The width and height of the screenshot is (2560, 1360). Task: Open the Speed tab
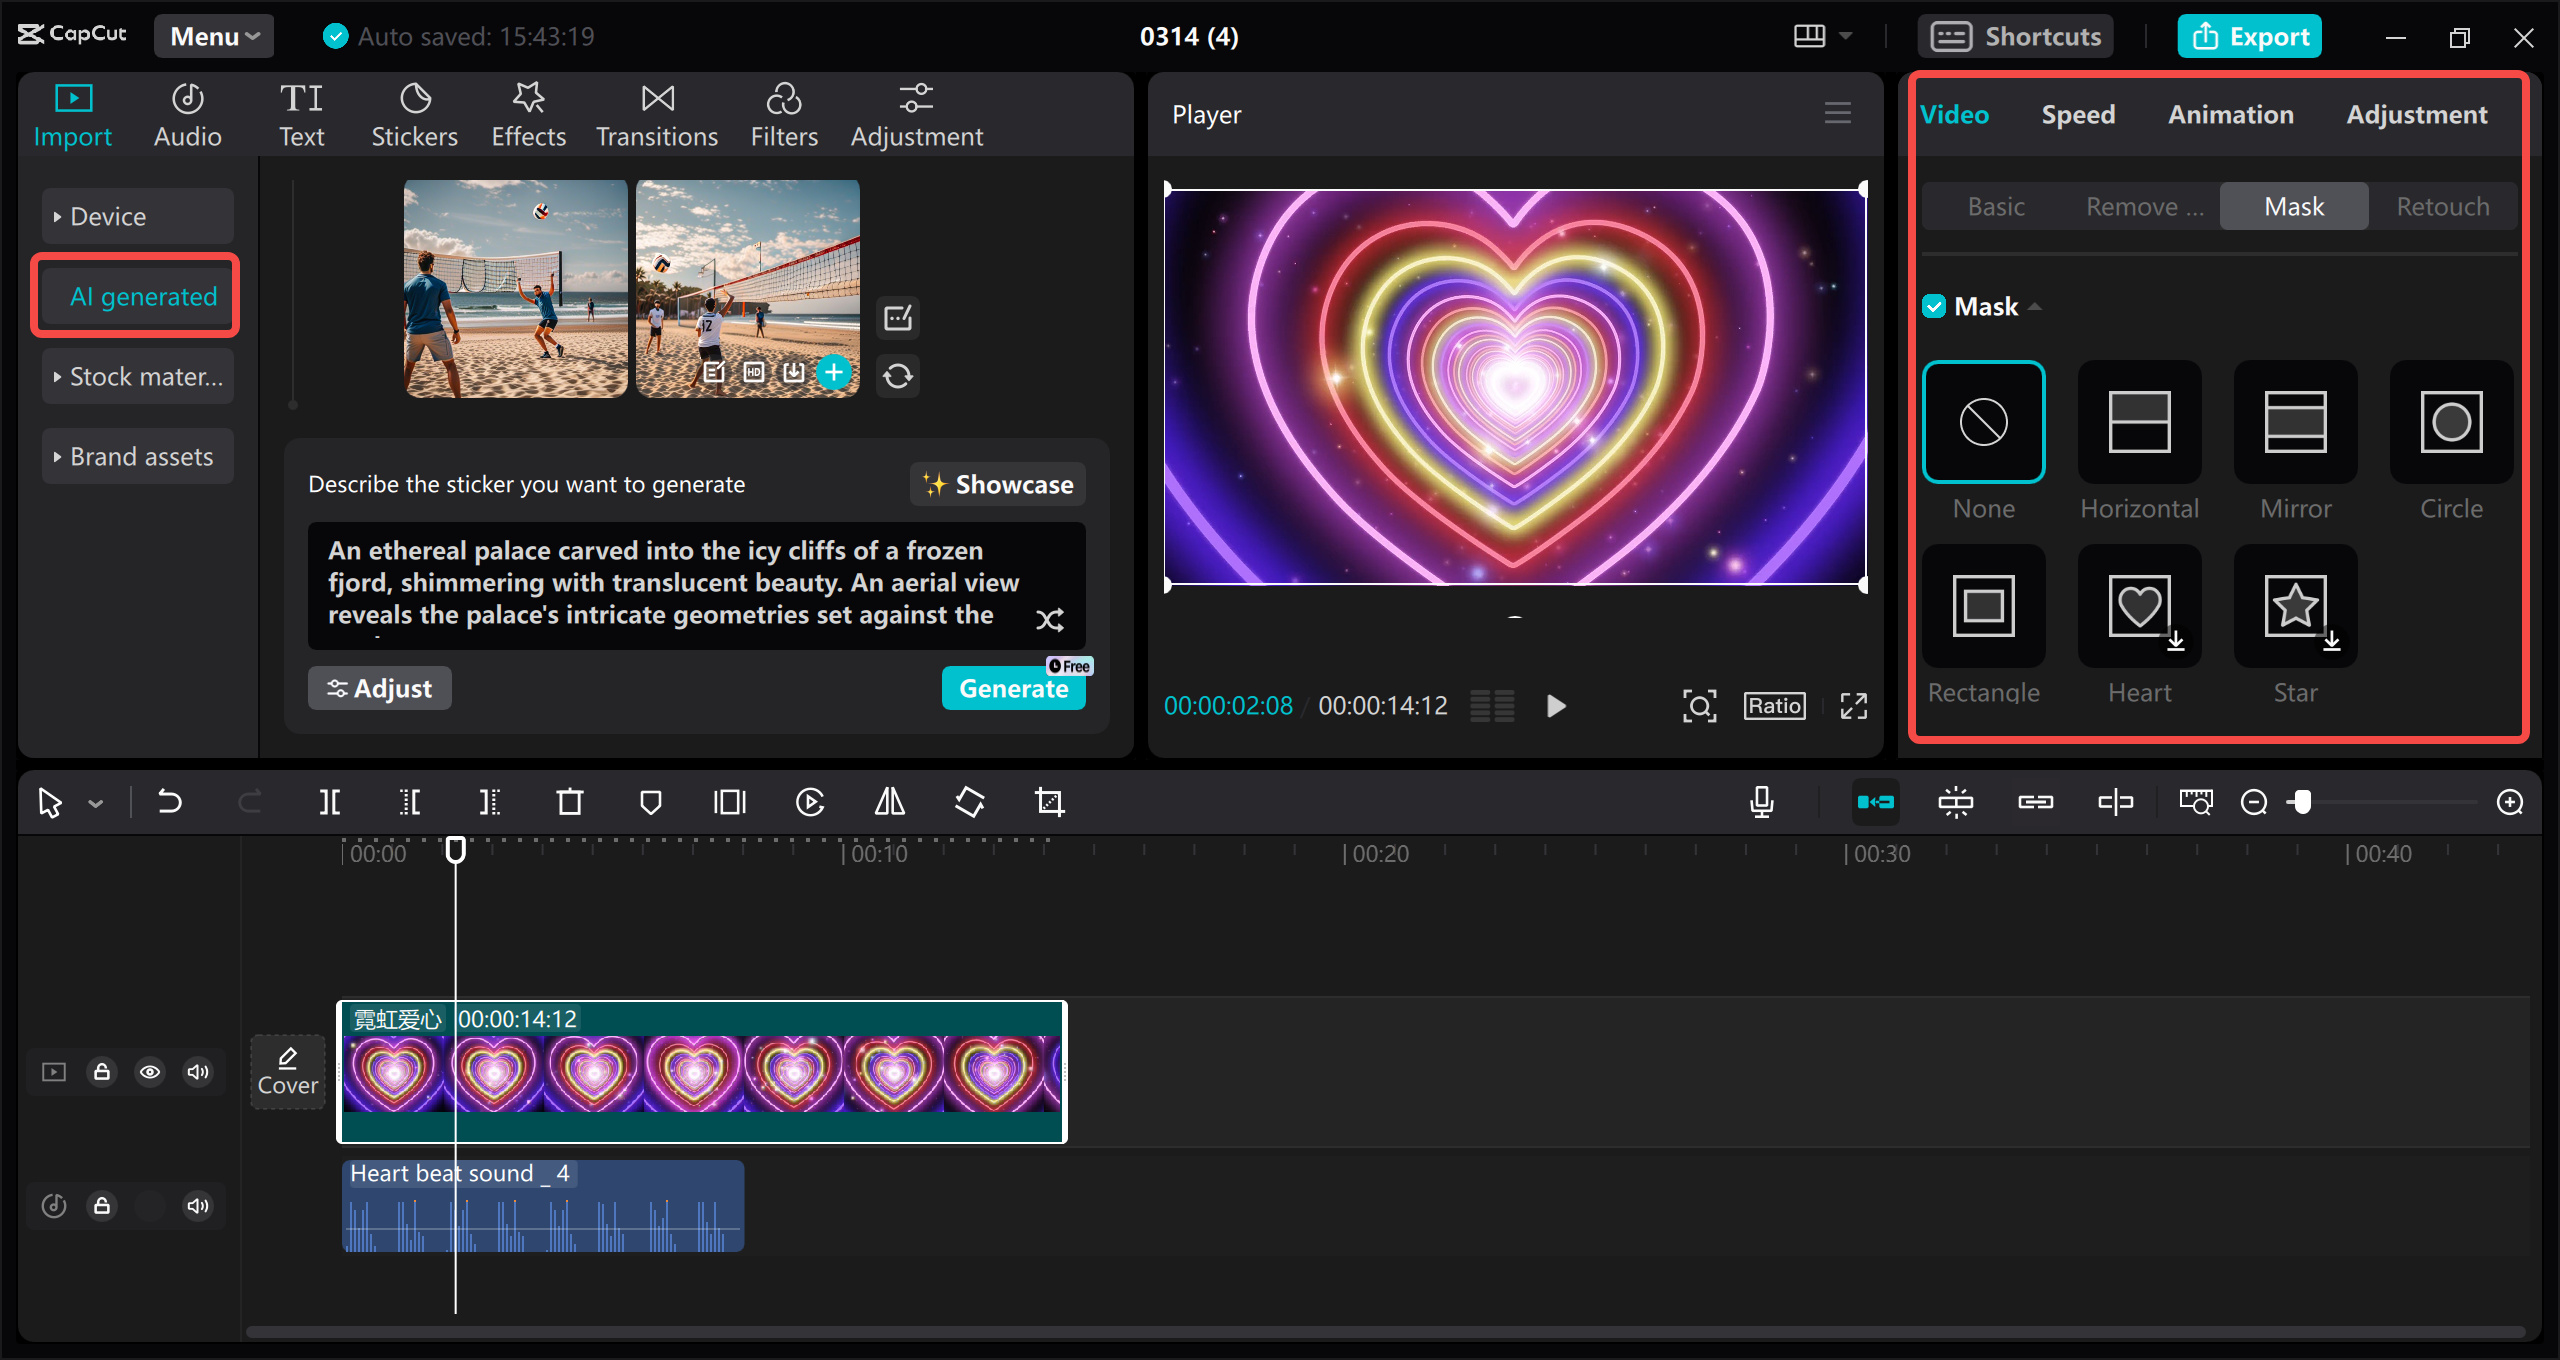2078,114
